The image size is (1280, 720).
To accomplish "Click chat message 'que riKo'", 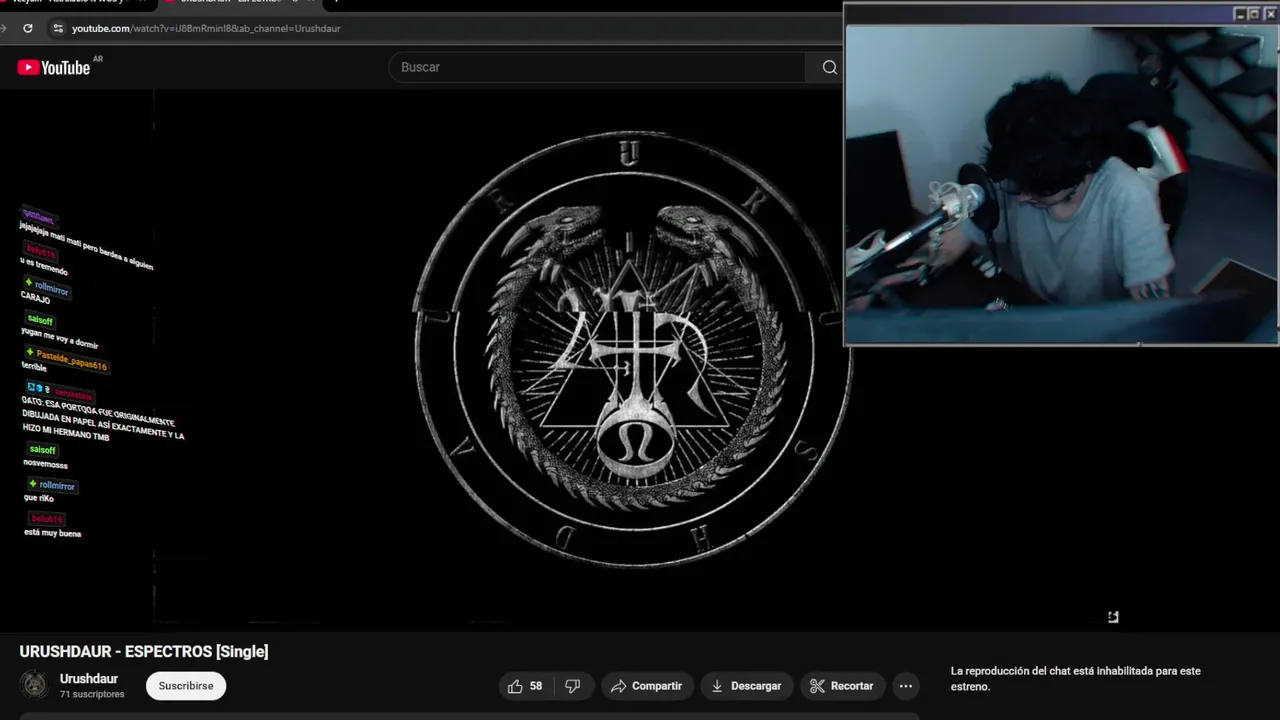I will point(39,498).
